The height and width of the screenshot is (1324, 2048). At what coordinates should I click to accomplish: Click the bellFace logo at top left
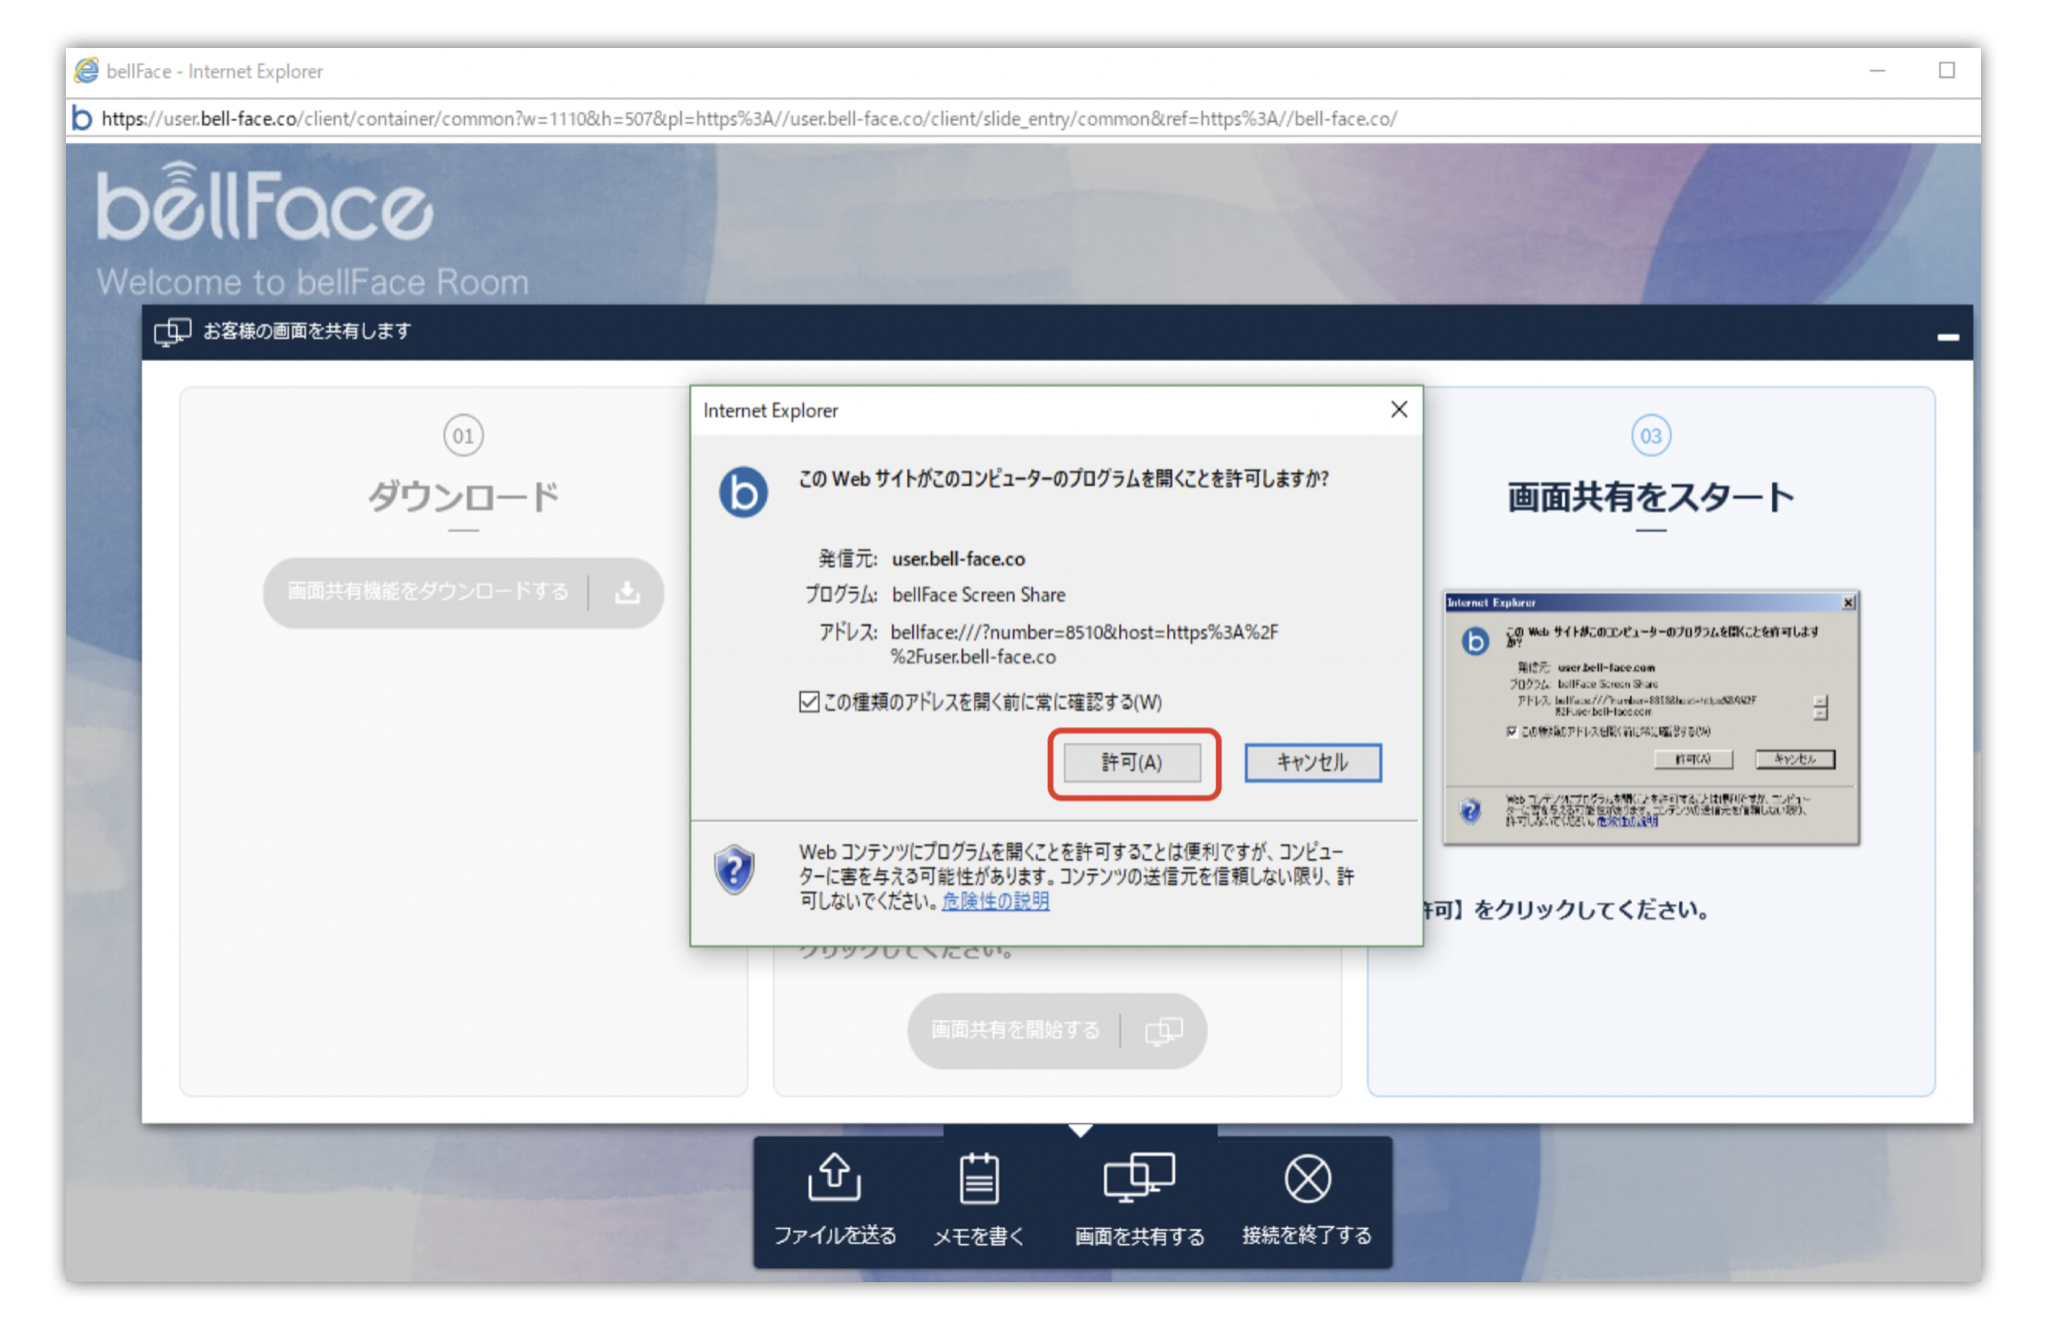pyautogui.click(x=265, y=203)
